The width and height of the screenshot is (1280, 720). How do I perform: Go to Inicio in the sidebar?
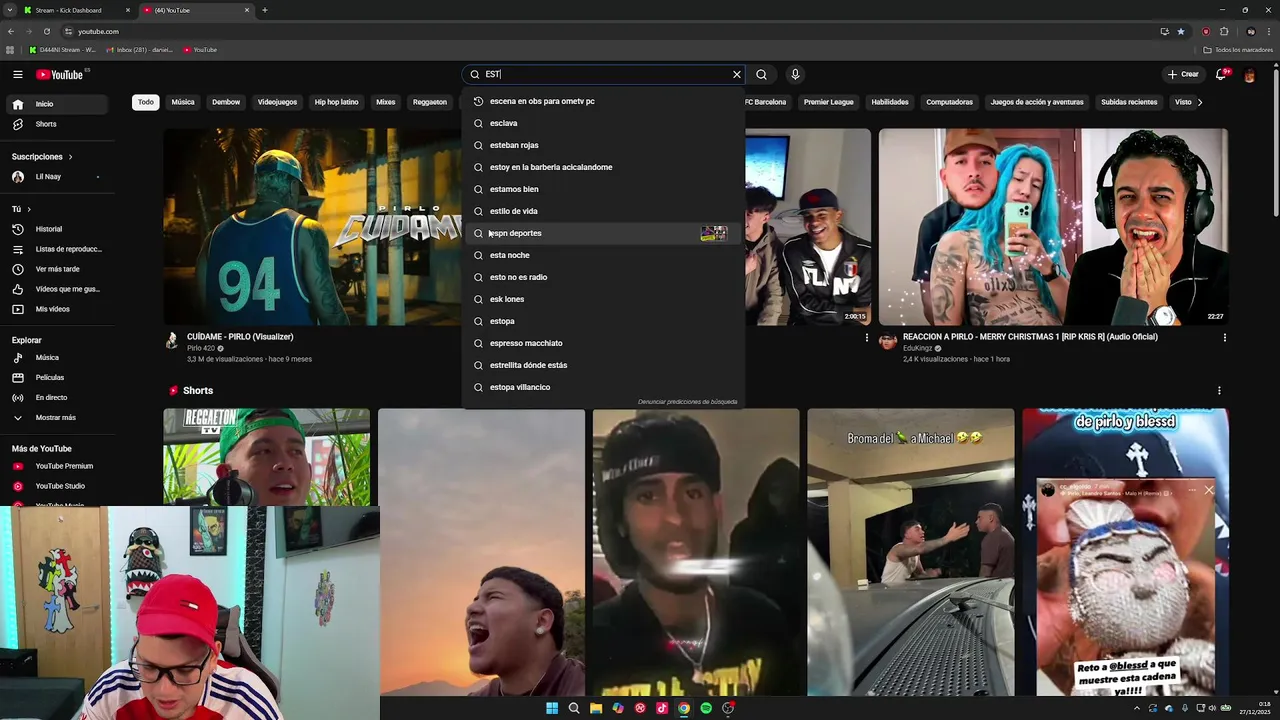point(57,104)
